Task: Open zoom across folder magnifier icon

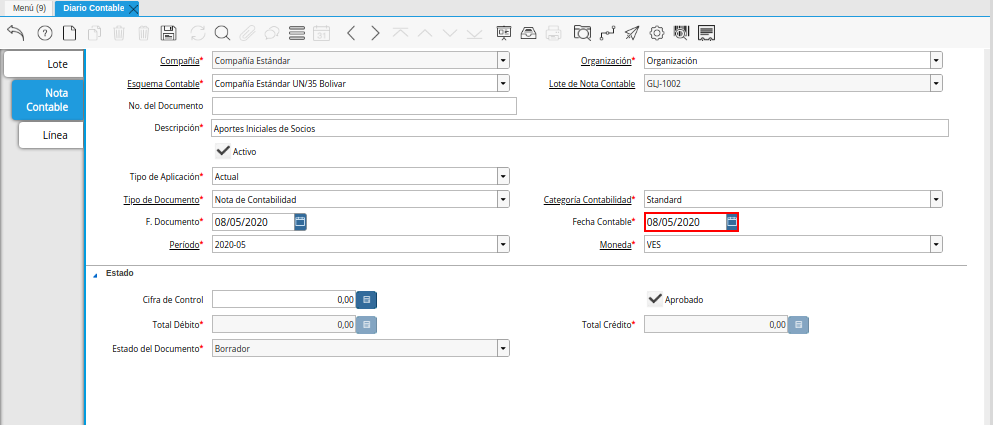Action: click(x=582, y=33)
